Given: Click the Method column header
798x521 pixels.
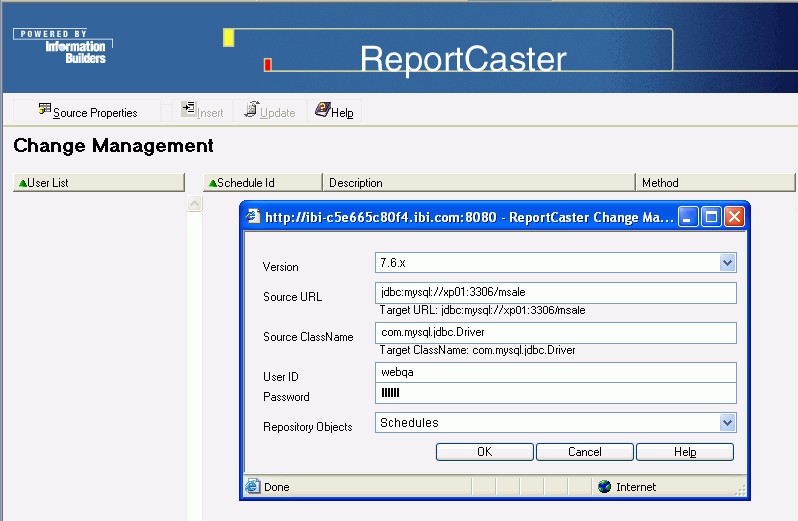Looking at the screenshot, I should click(x=715, y=183).
